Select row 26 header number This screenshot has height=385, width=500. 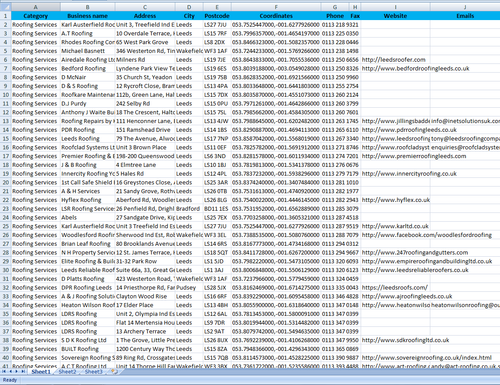coord(5,235)
